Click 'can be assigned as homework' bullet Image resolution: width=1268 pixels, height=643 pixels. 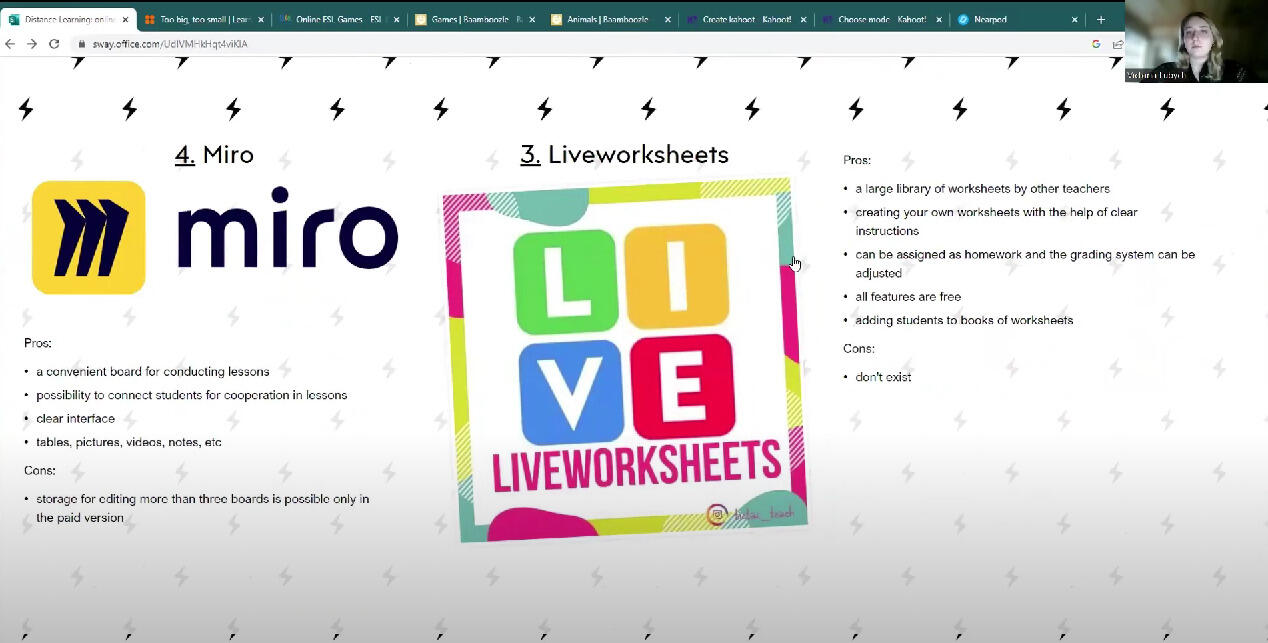tap(1025, 263)
